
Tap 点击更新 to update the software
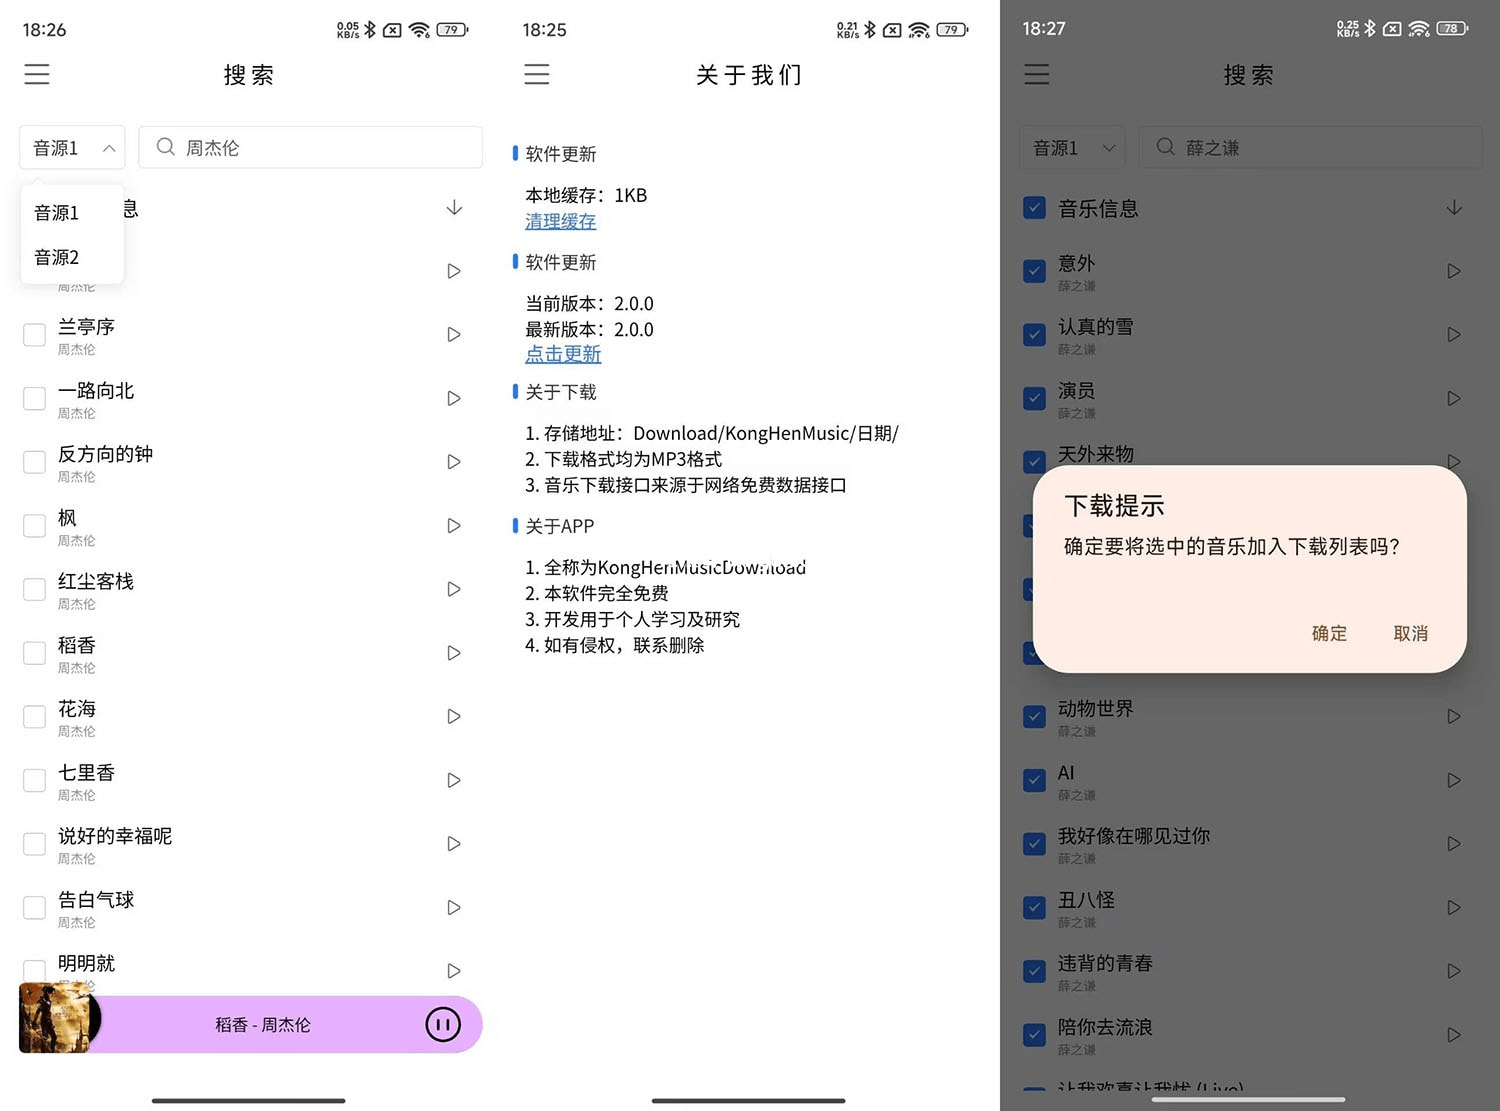pos(563,354)
